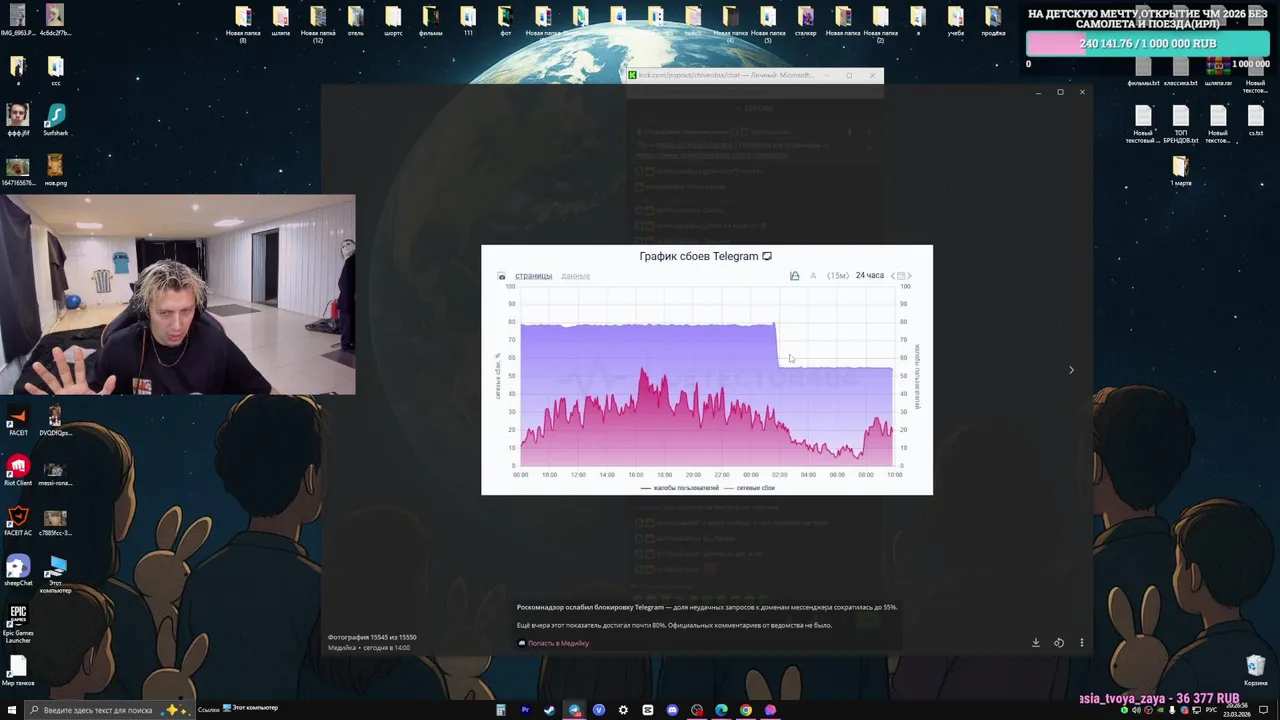This screenshot has width=1280, height=720.
Task: Open Steam from the taskbar
Action: [x=549, y=710]
